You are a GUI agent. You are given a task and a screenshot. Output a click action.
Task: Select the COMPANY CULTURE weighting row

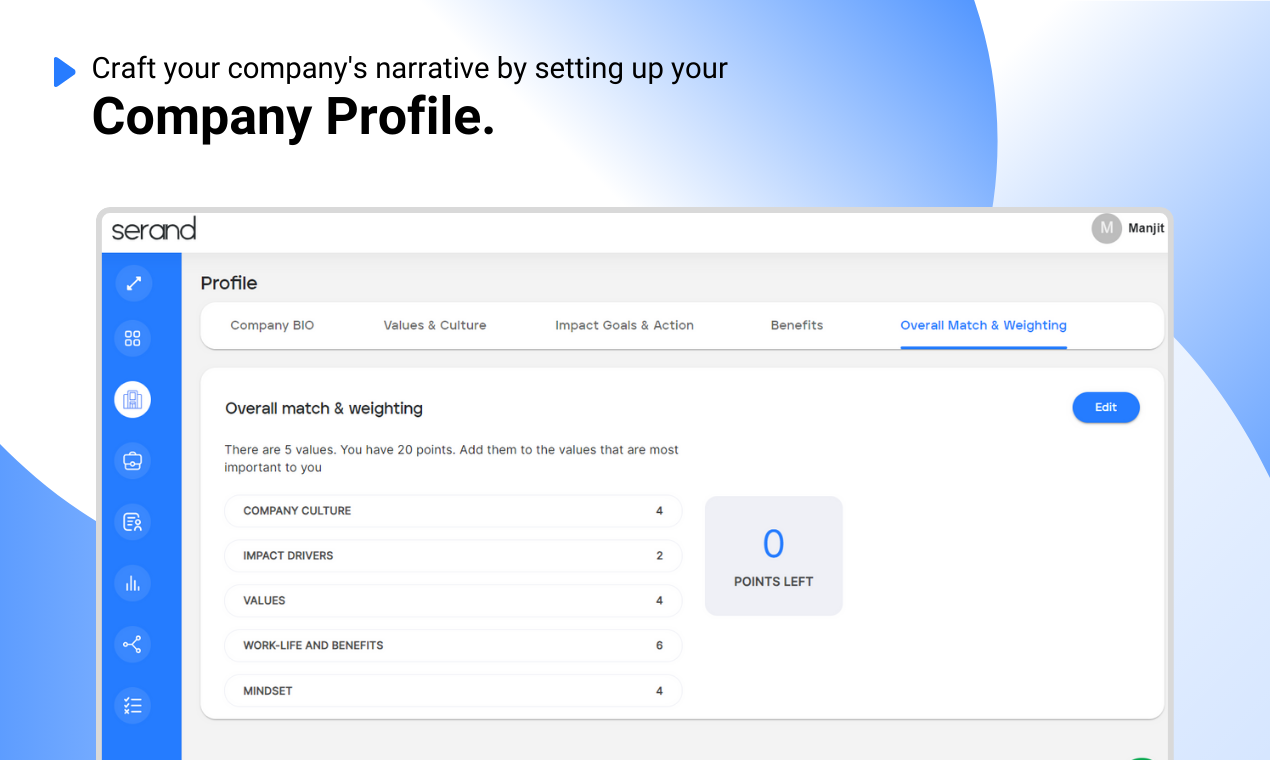tap(453, 511)
